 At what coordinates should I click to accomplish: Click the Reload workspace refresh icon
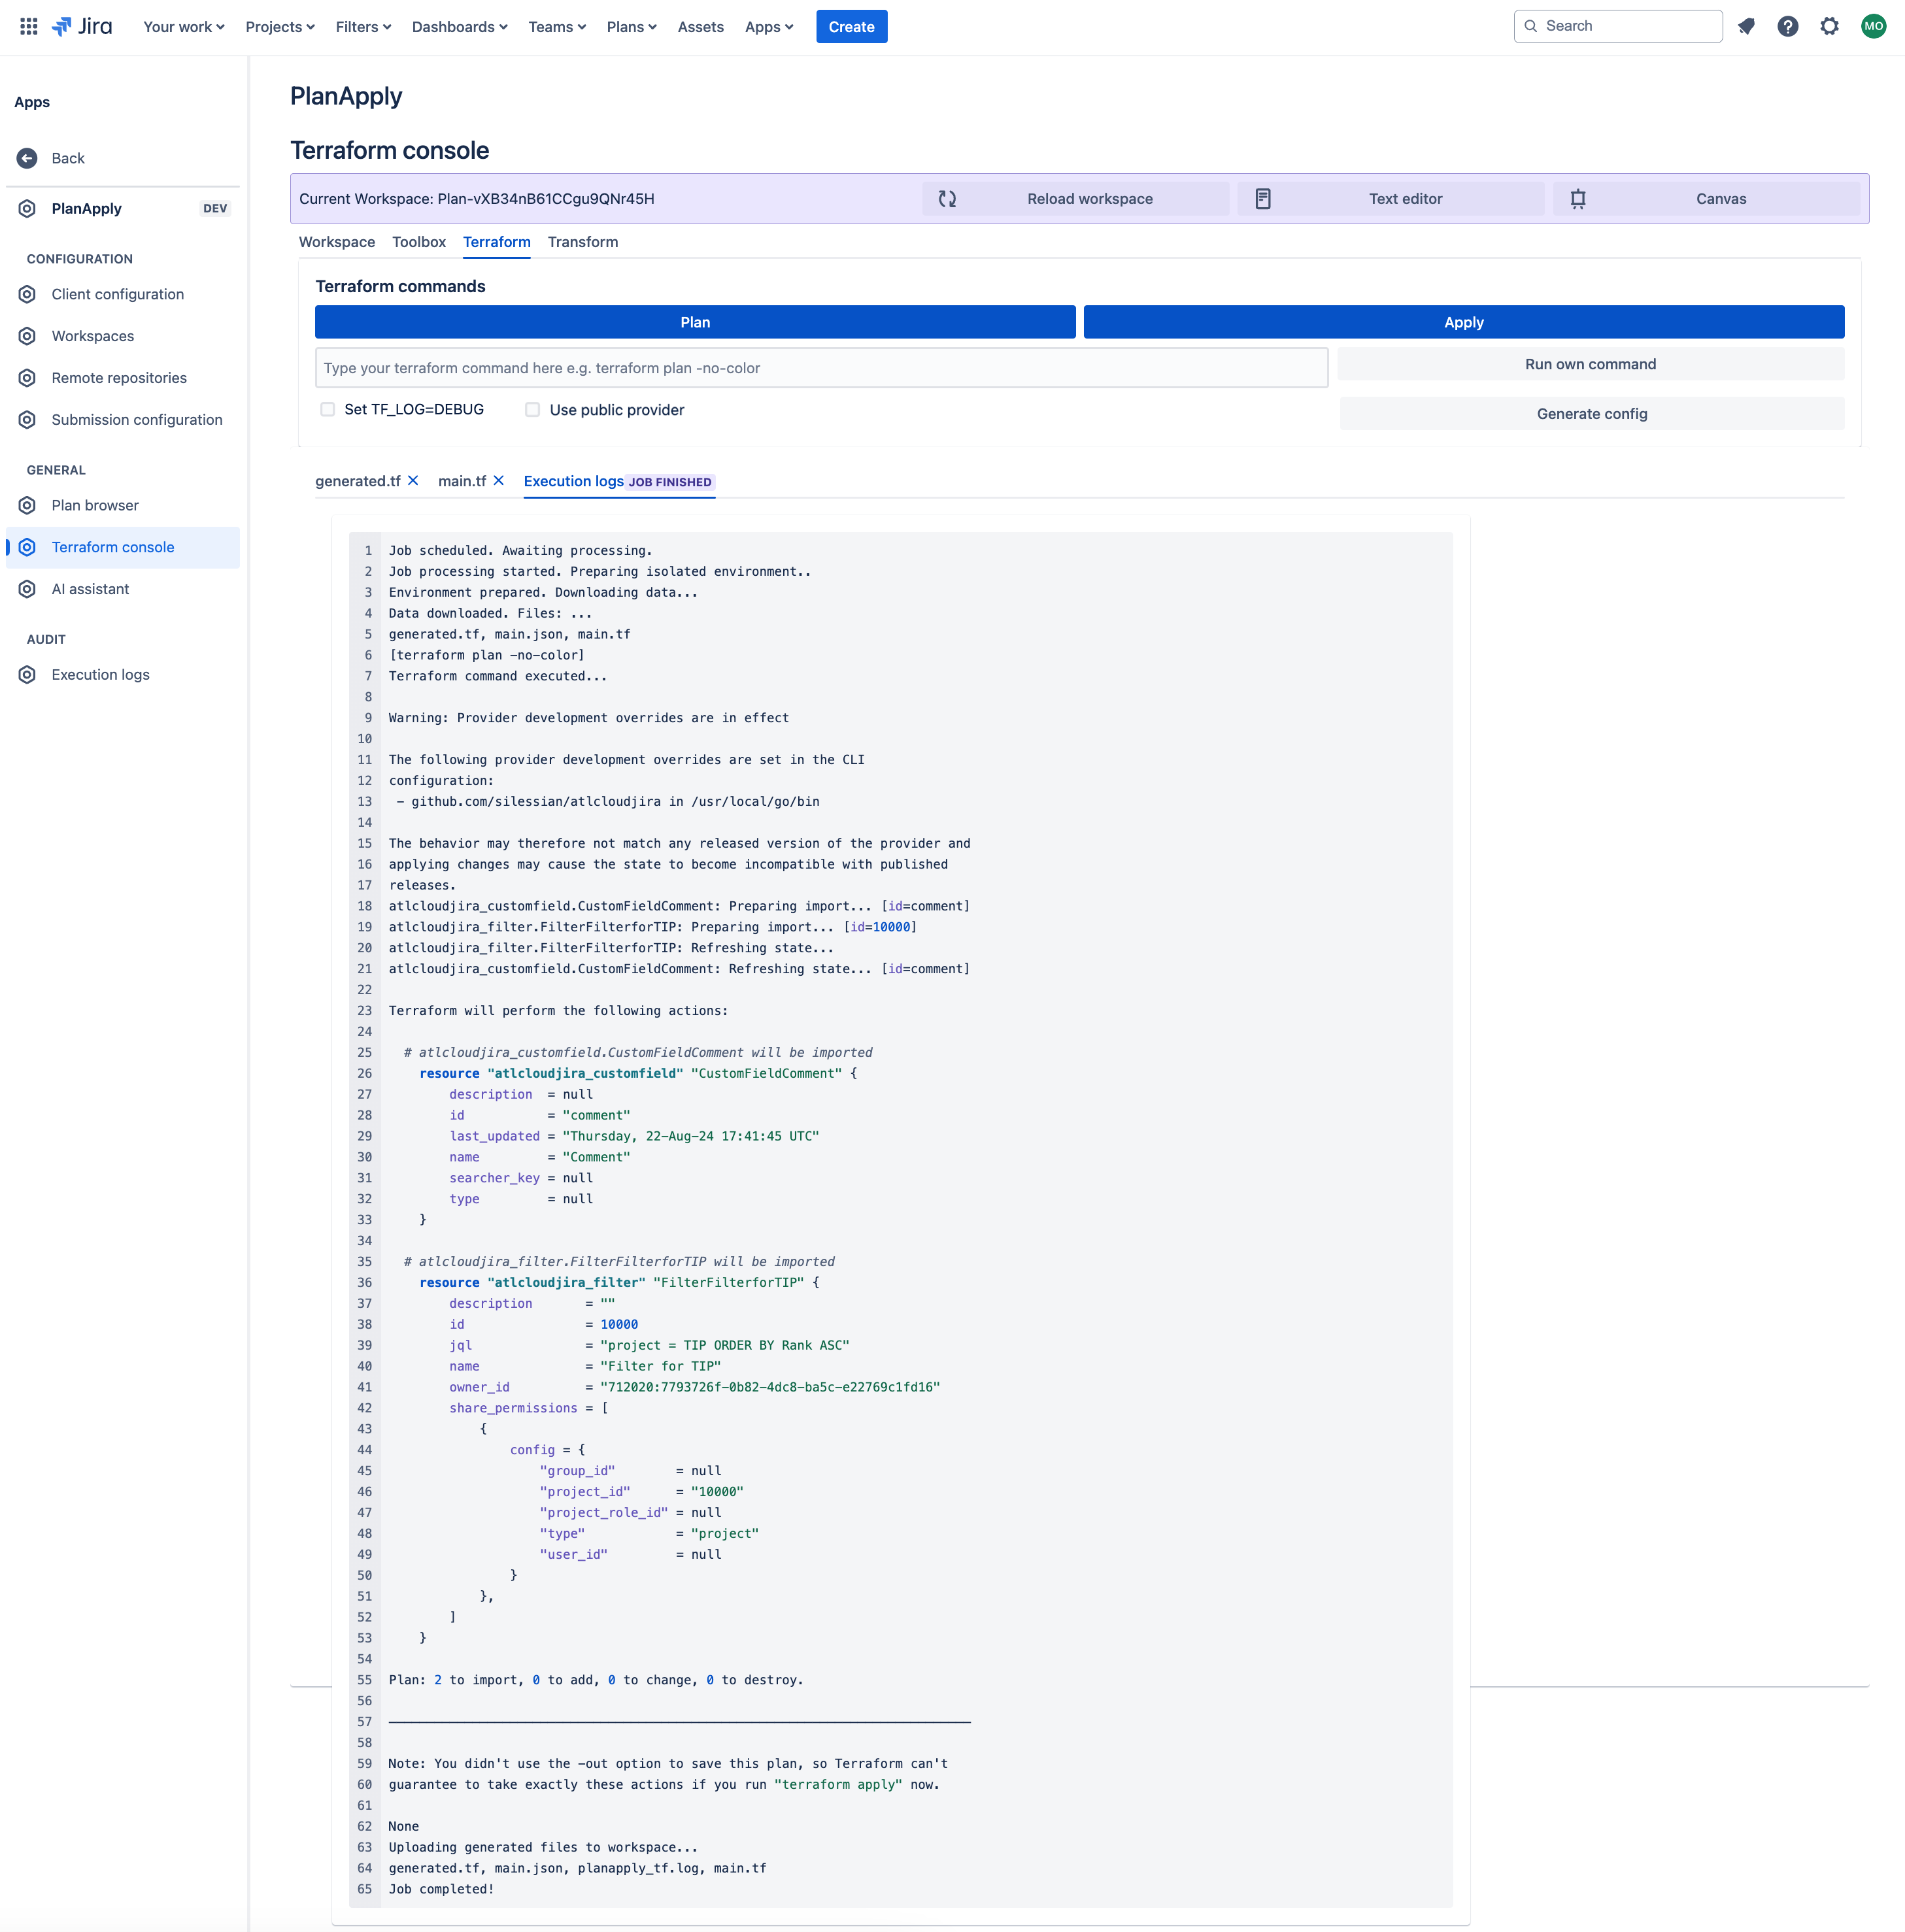coord(947,199)
